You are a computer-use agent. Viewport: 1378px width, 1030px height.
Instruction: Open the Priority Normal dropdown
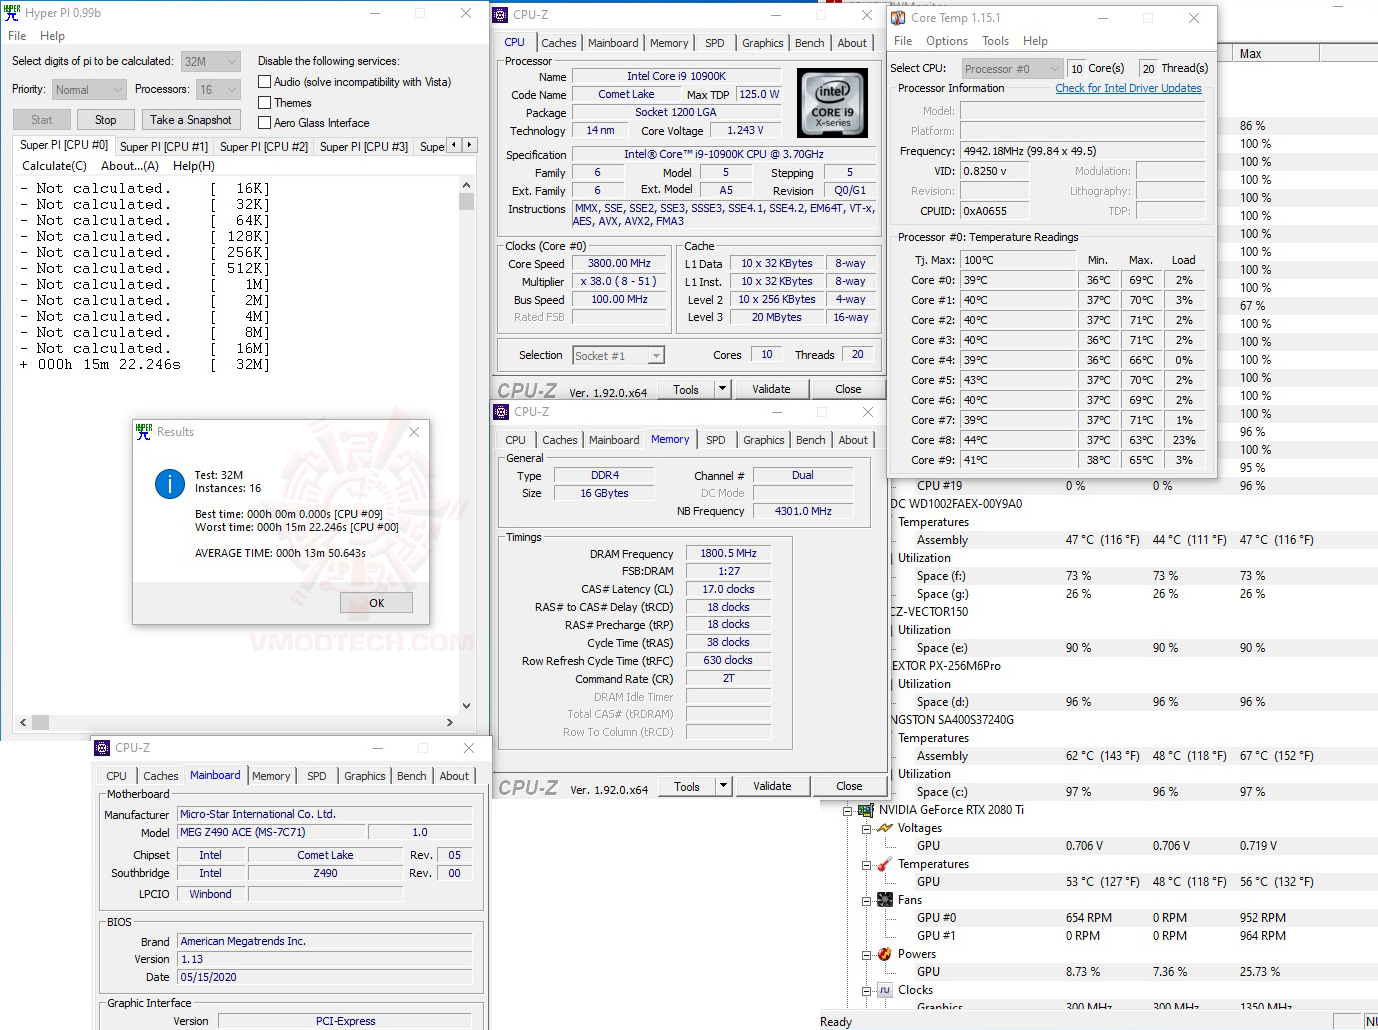[89, 89]
